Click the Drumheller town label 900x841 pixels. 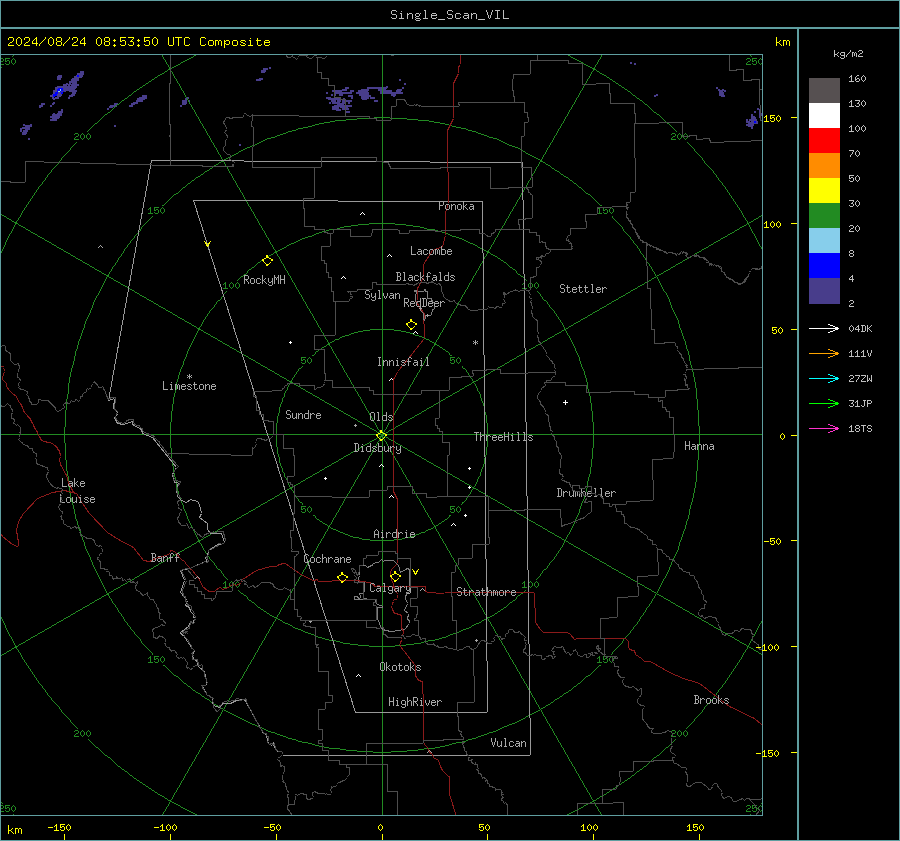coord(586,493)
